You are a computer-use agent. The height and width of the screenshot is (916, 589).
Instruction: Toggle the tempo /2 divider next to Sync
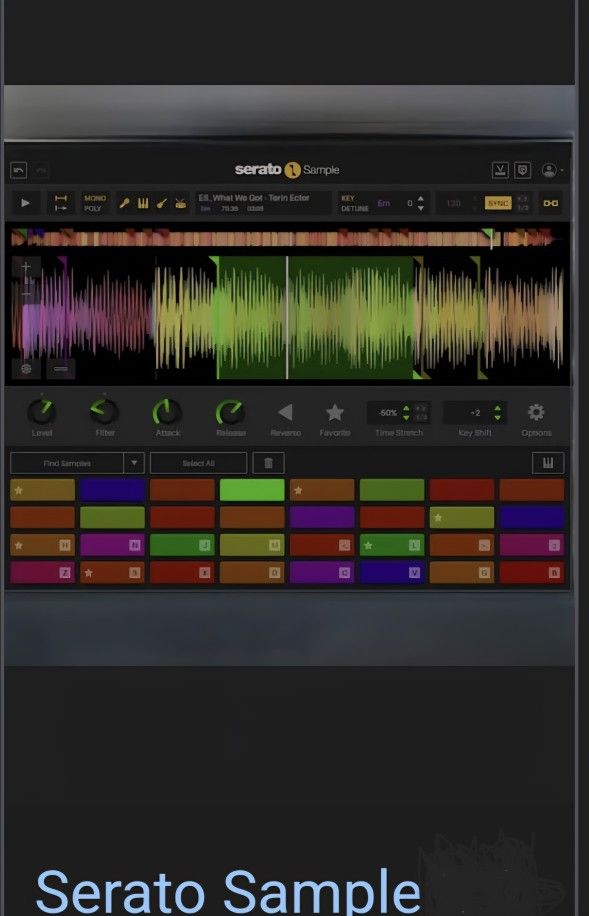coord(522,207)
